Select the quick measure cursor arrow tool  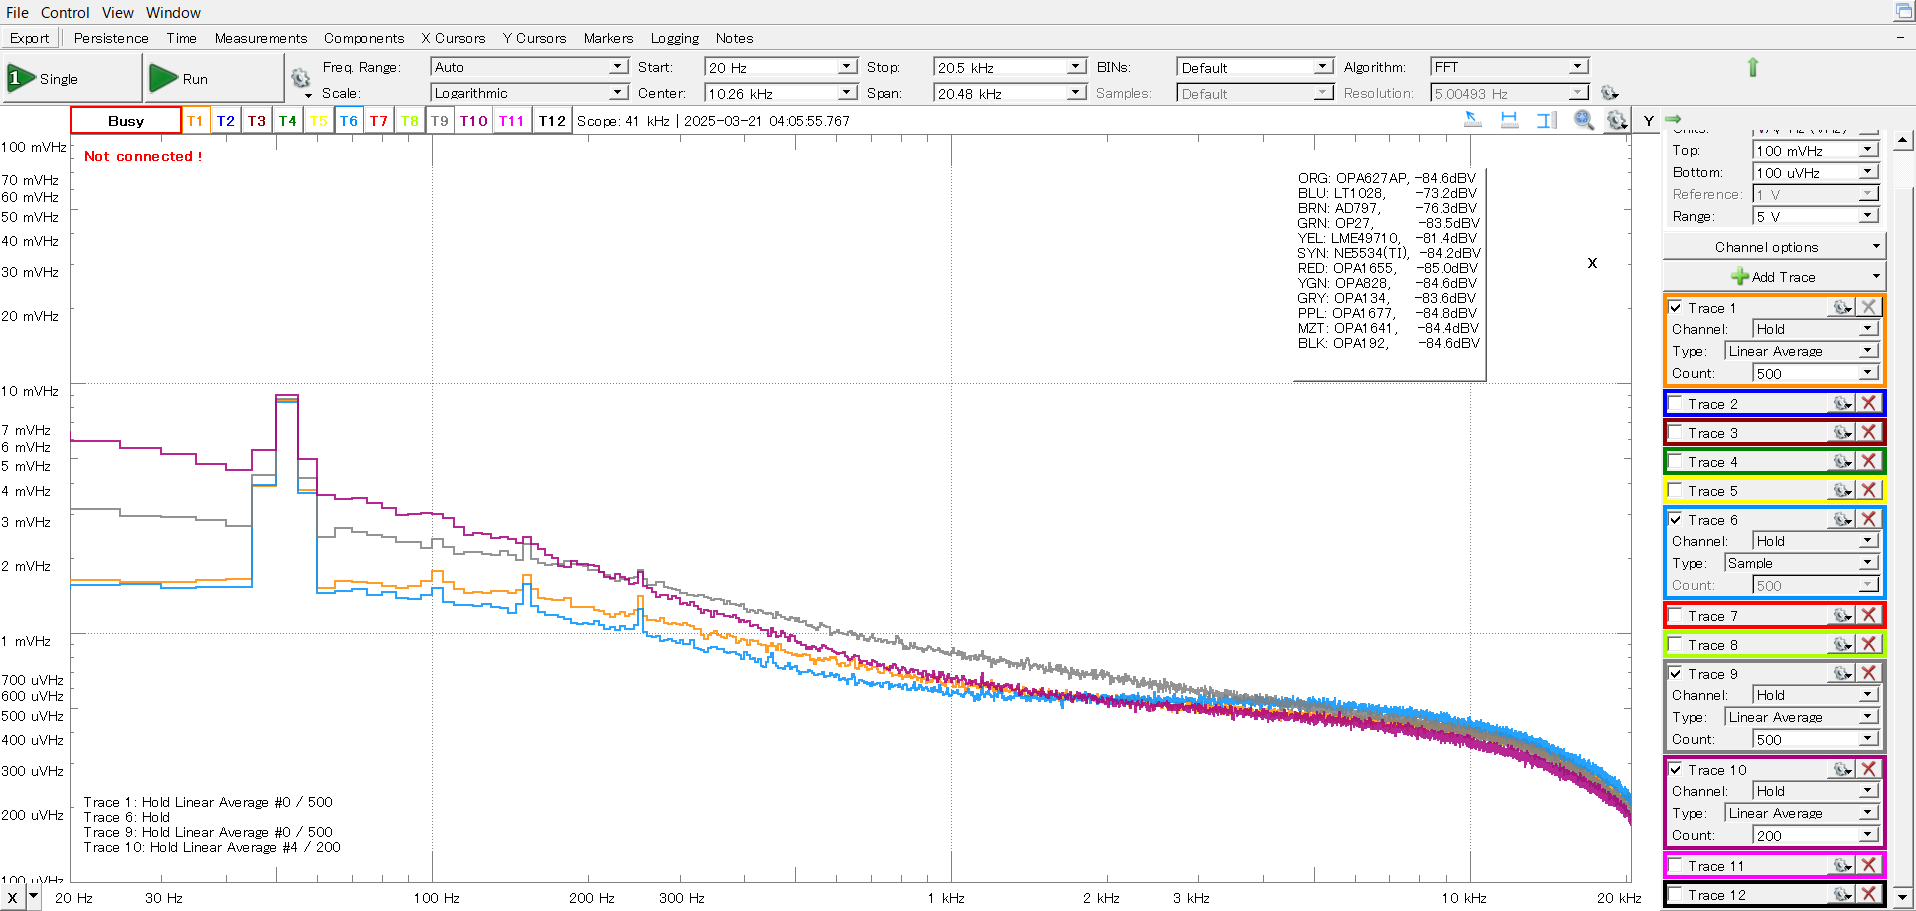(x=1473, y=120)
